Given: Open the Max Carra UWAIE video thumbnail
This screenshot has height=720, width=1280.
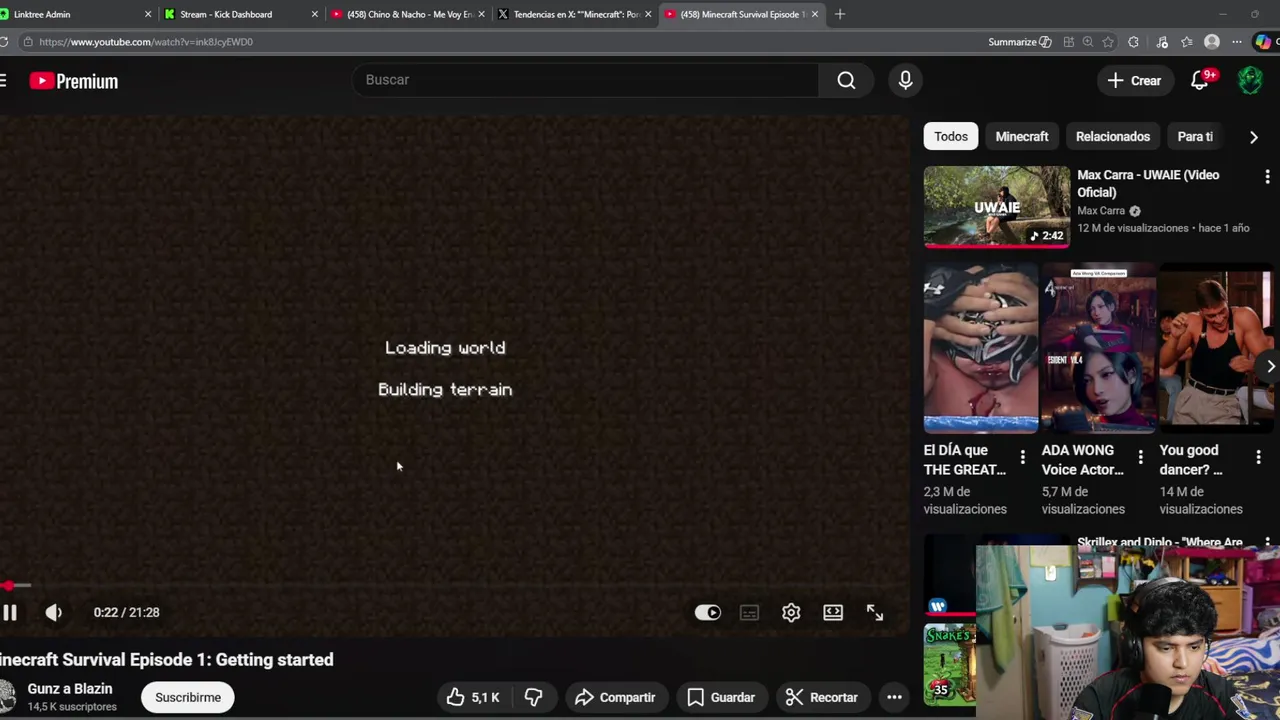Looking at the screenshot, I should click(997, 206).
